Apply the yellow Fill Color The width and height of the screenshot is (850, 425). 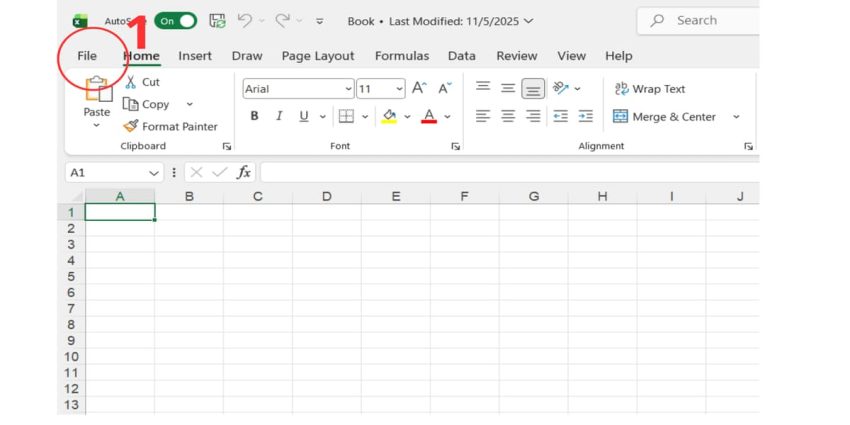(389, 116)
